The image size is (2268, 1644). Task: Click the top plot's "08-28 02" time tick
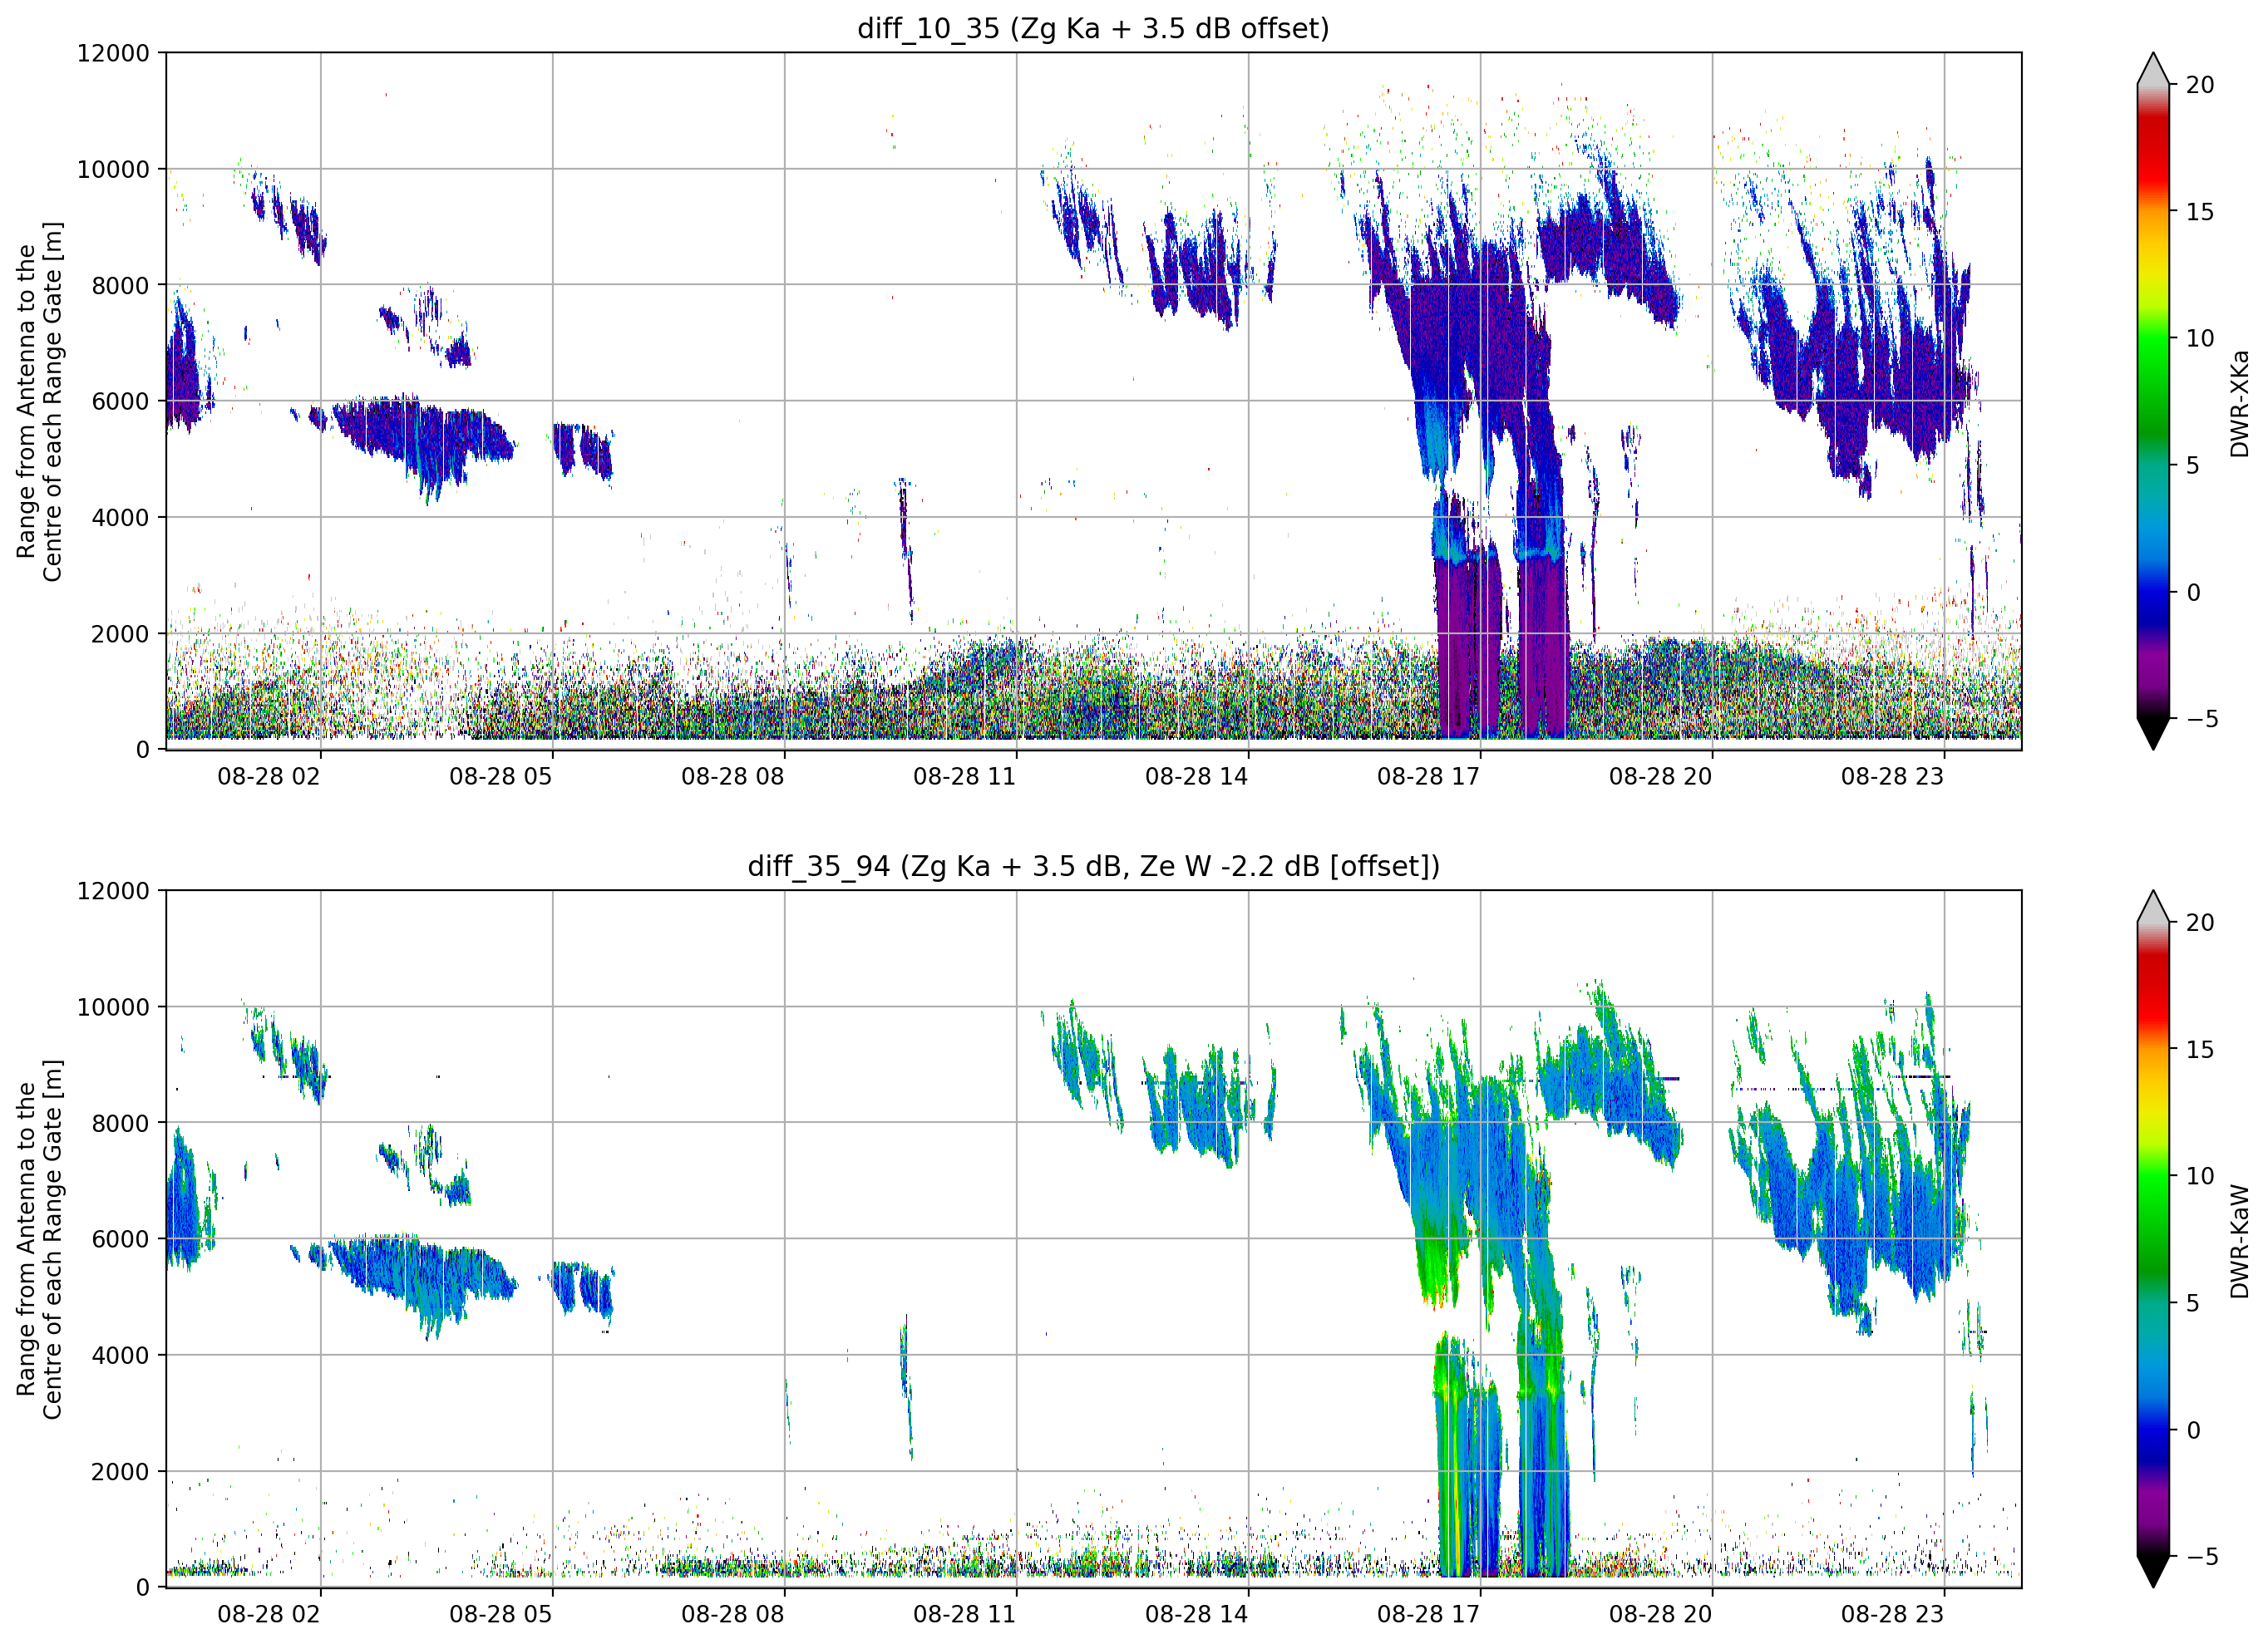tap(269, 776)
